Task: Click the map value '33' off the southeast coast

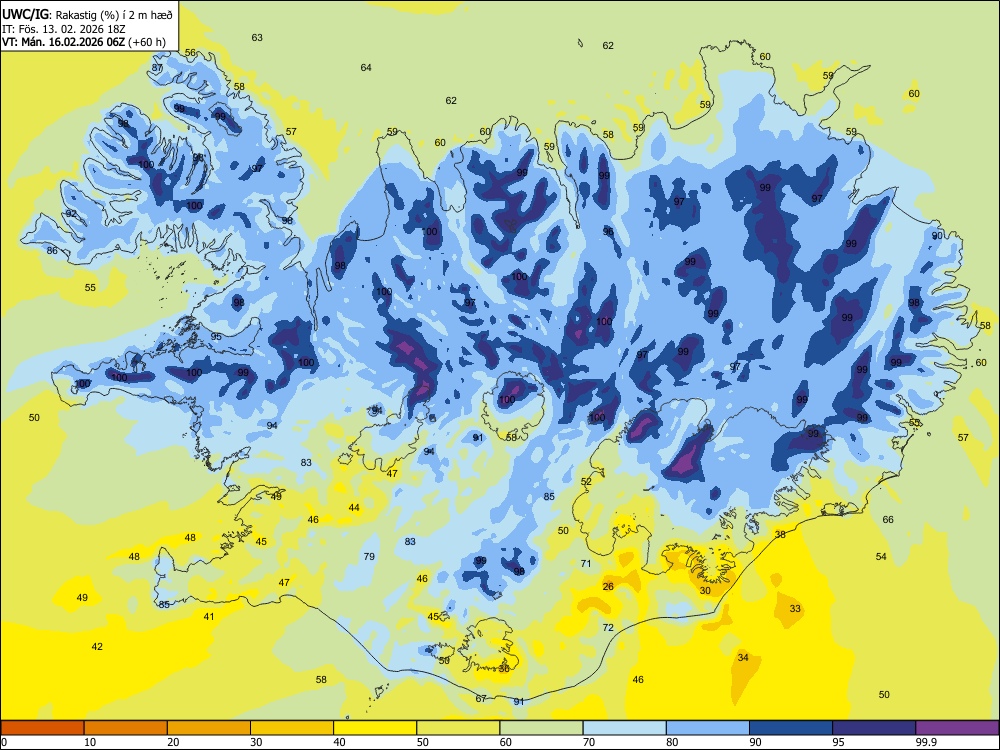Action: pos(795,608)
